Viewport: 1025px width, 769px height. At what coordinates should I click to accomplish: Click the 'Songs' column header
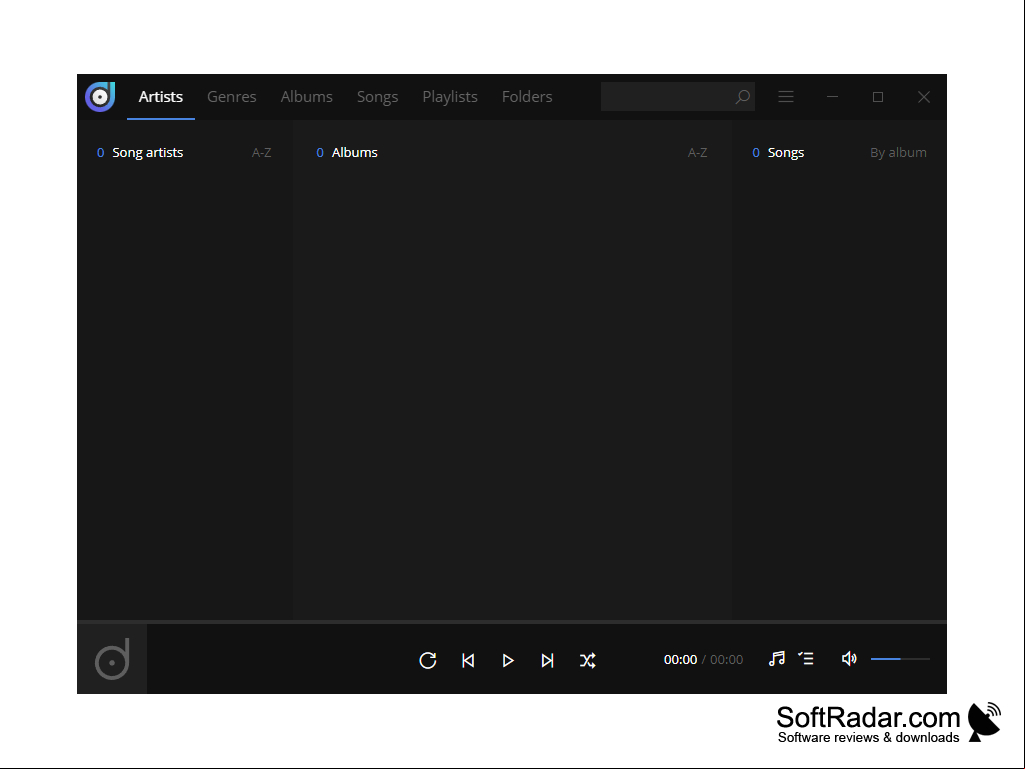pos(786,152)
